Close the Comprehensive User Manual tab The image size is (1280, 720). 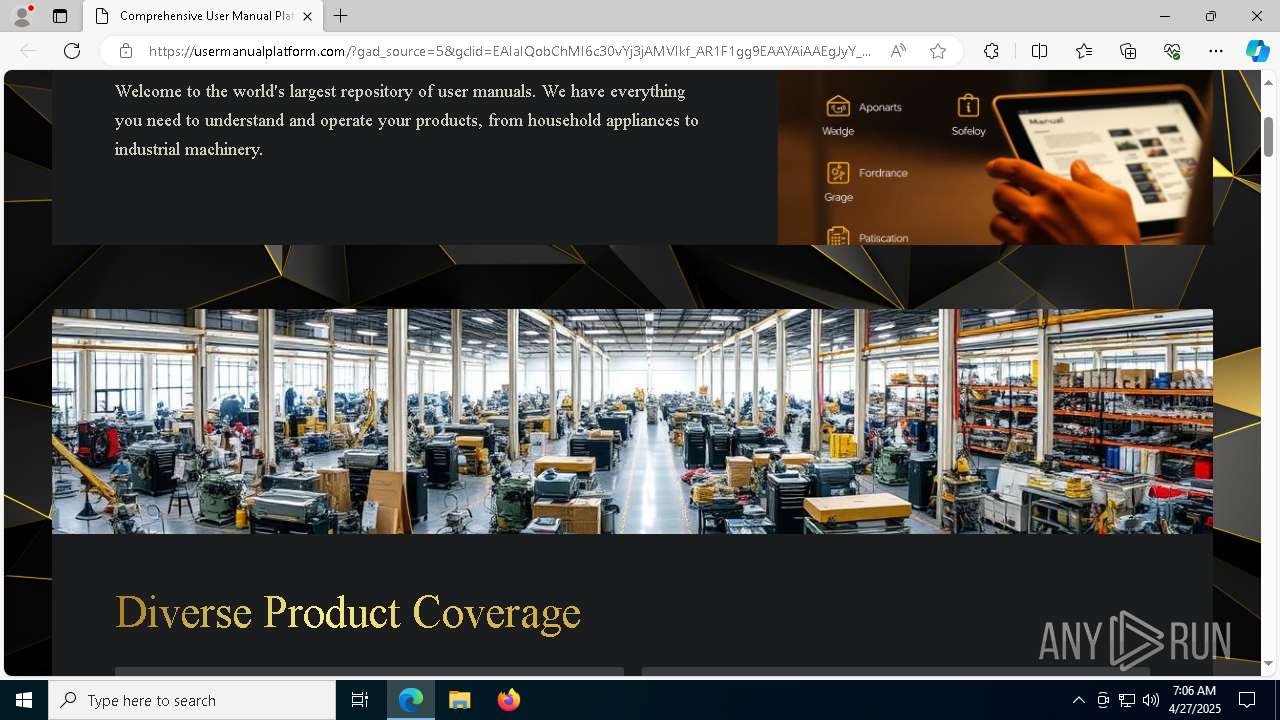[x=307, y=16]
